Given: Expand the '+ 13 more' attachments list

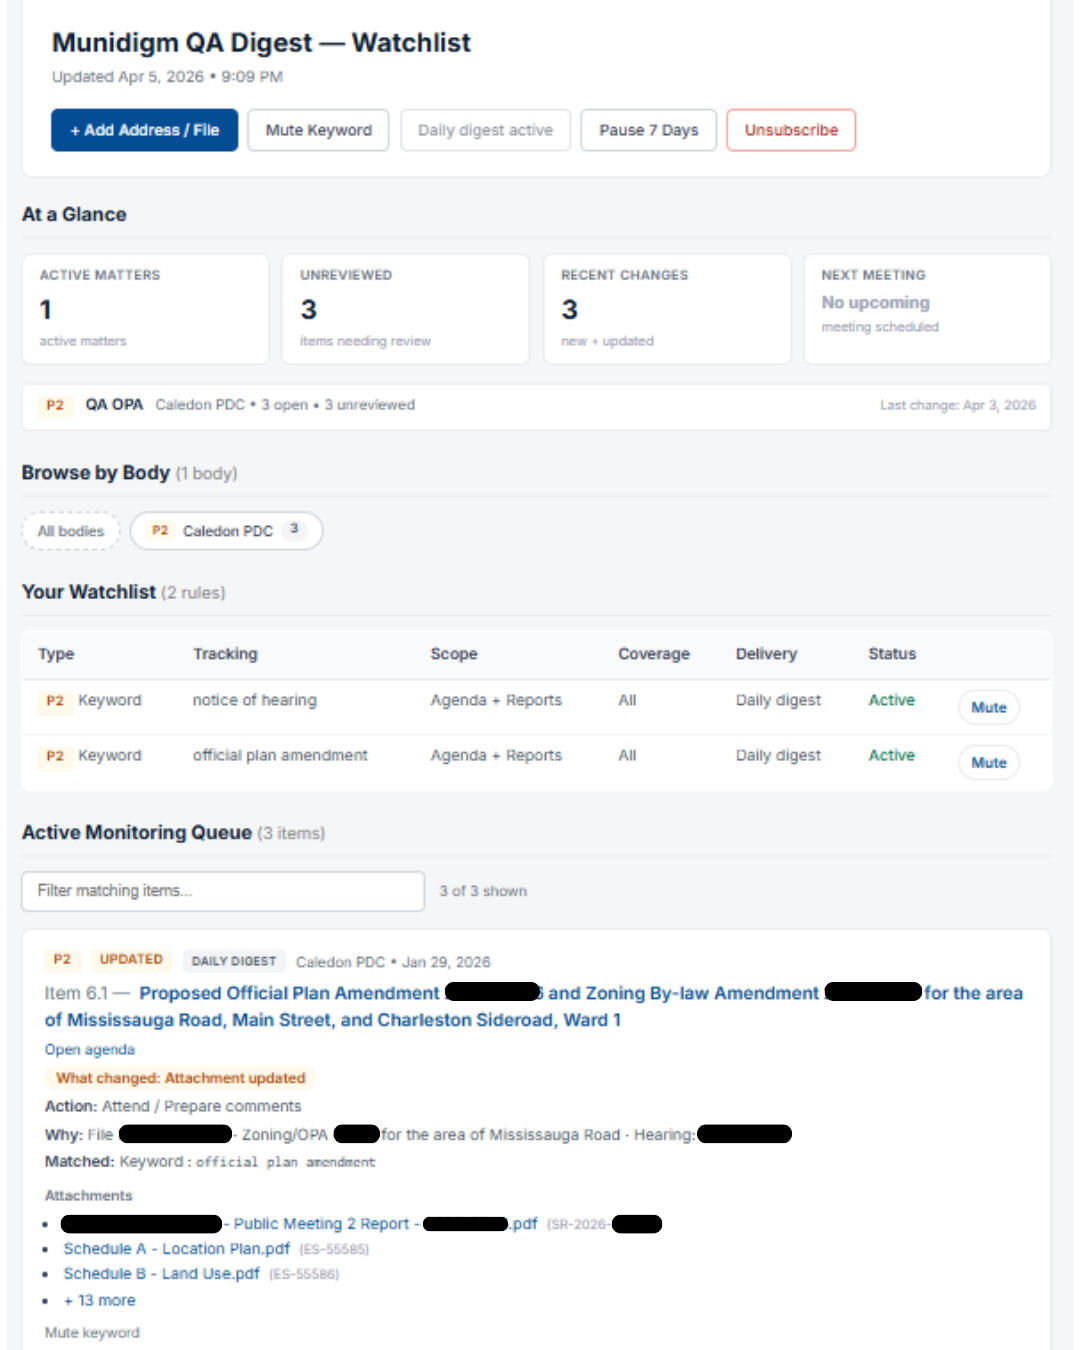Looking at the screenshot, I should pyautogui.click(x=99, y=1300).
